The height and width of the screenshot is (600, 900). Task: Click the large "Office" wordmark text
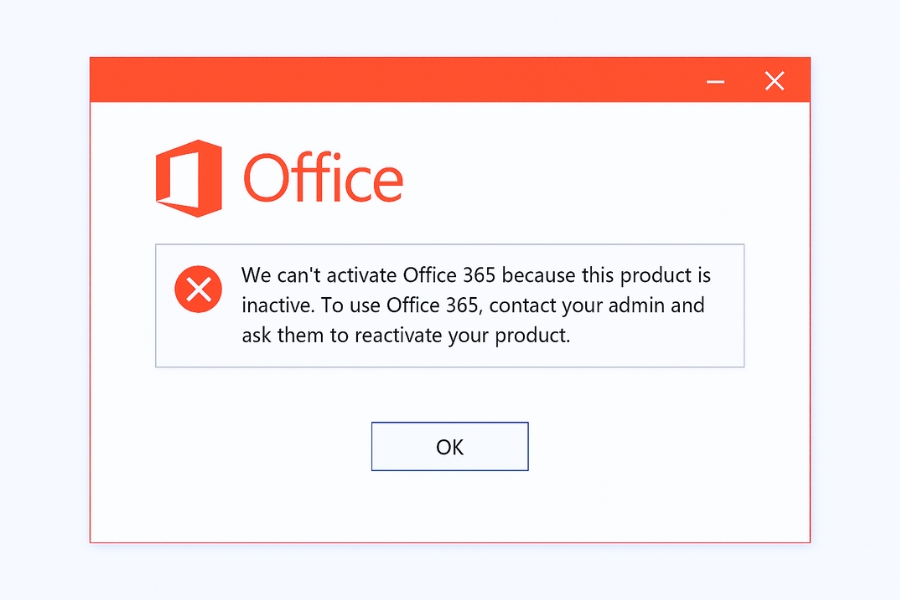point(323,180)
